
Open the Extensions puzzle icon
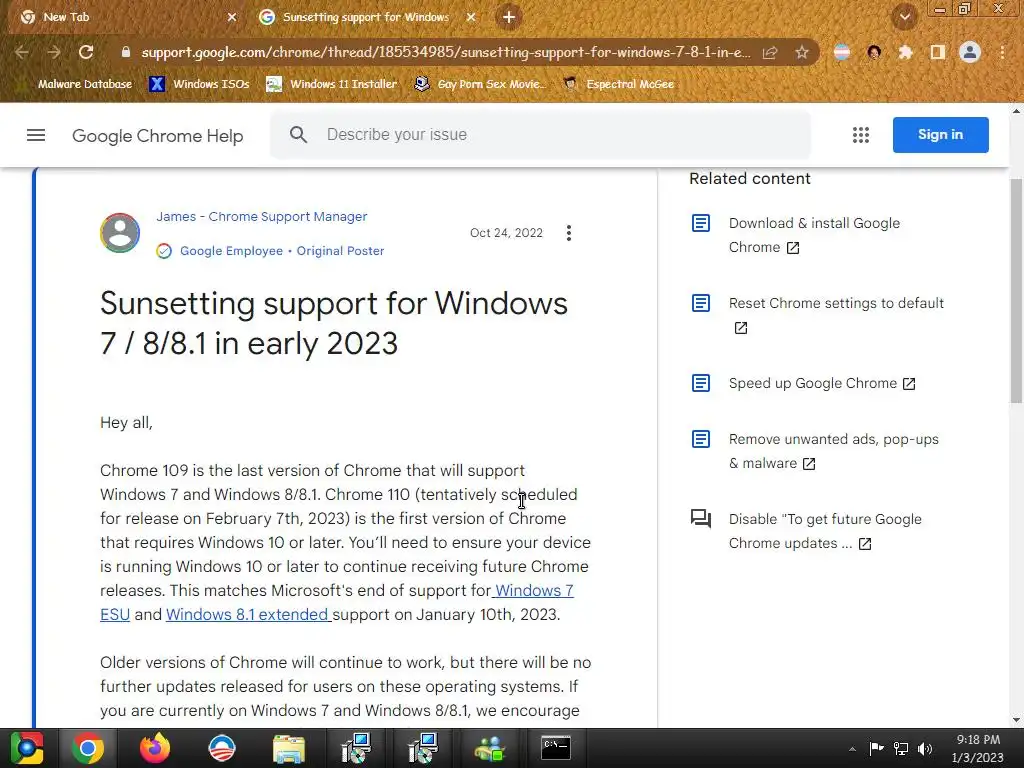[x=905, y=52]
